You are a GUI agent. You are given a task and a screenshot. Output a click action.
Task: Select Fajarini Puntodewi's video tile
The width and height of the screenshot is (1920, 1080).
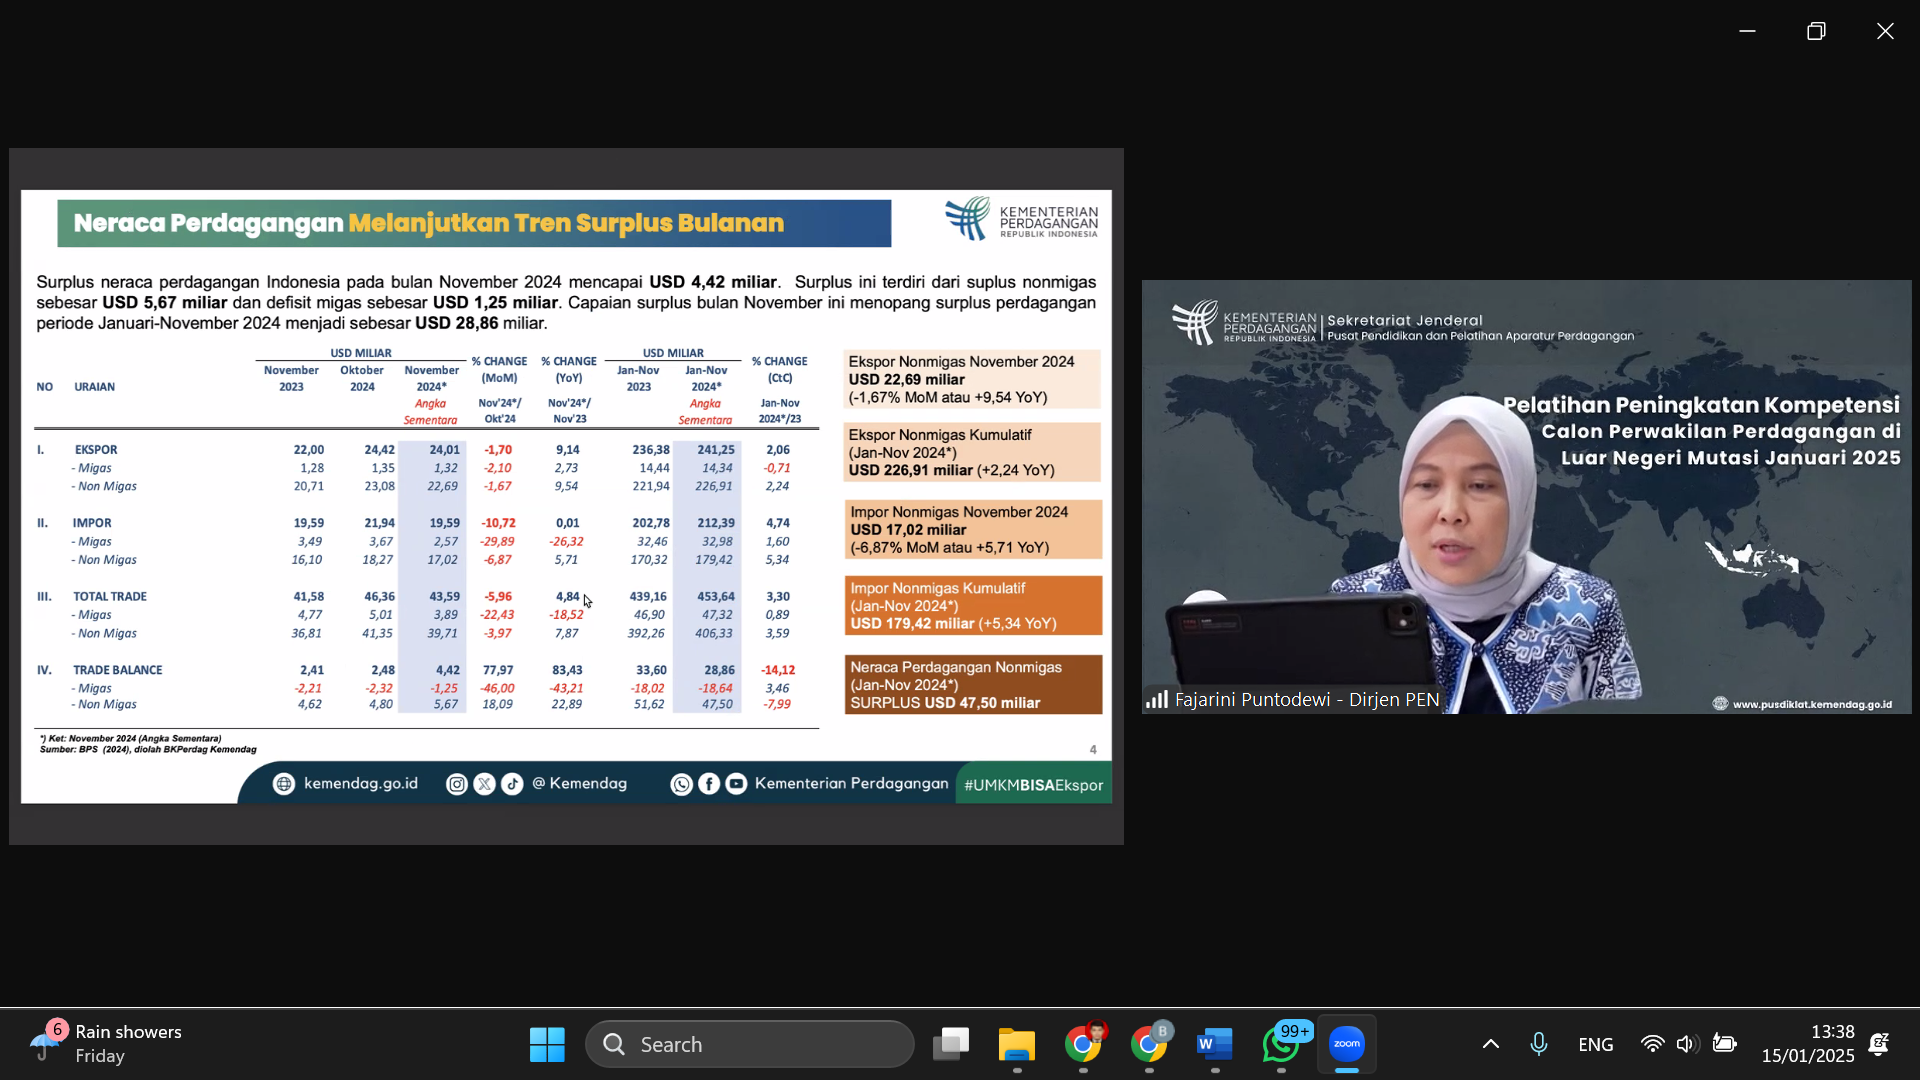point(1526,496)
